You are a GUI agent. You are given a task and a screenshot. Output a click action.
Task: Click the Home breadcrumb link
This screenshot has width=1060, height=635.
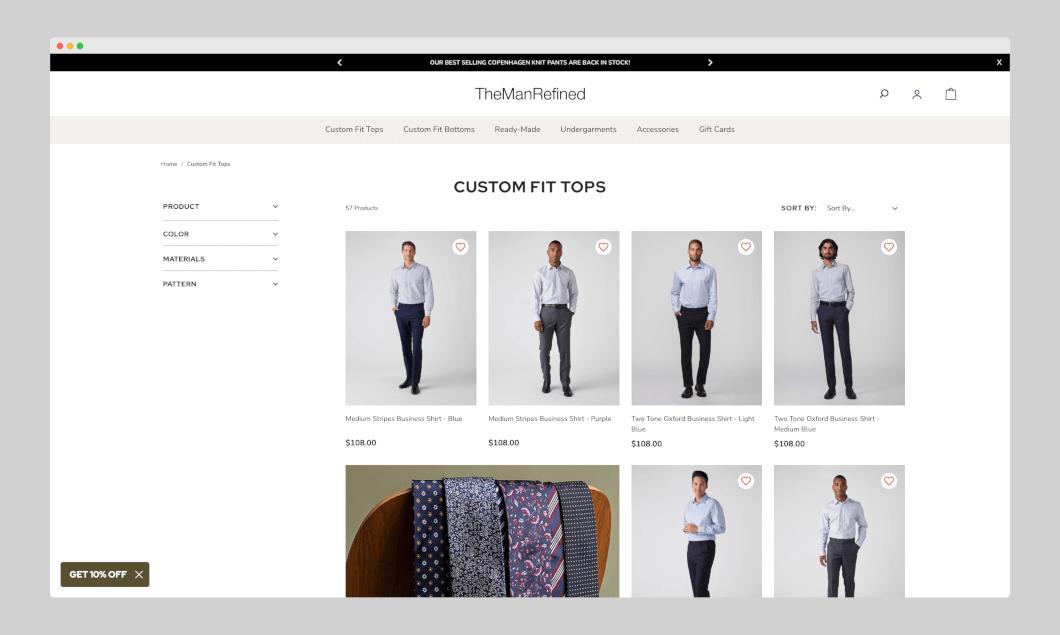[x=169, y=164]
